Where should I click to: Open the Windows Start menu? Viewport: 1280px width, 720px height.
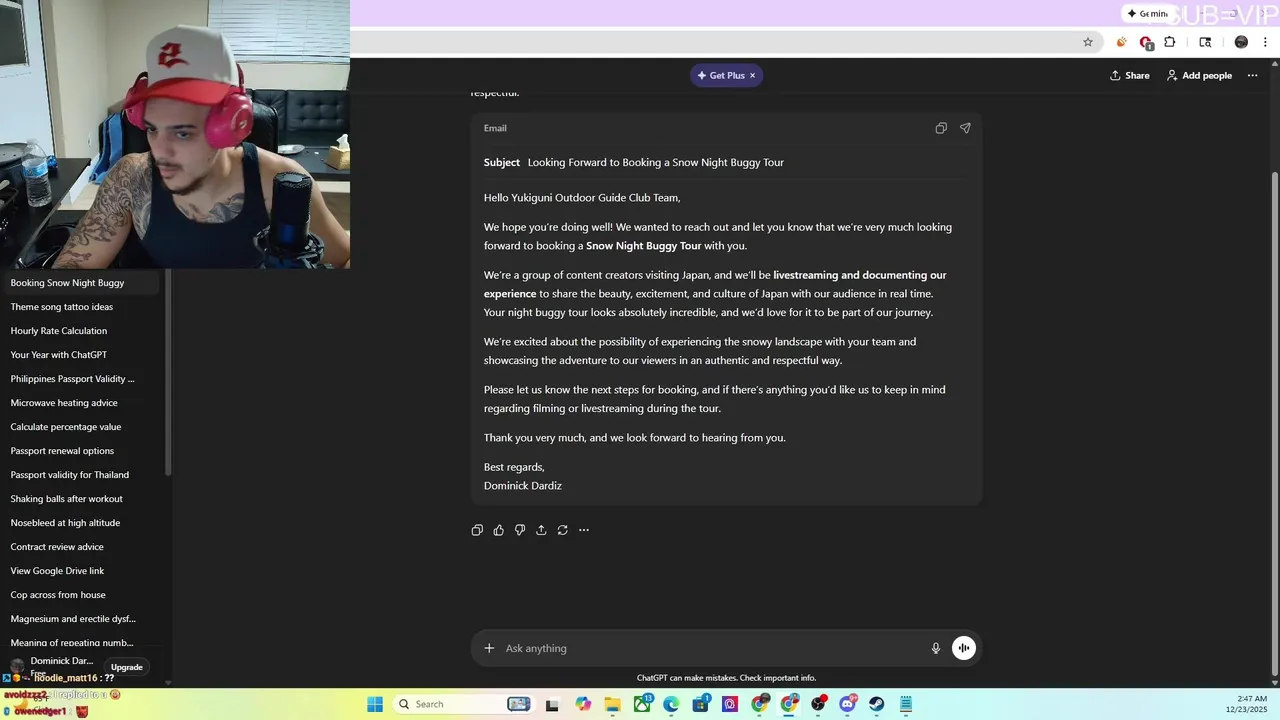(375, 704)
